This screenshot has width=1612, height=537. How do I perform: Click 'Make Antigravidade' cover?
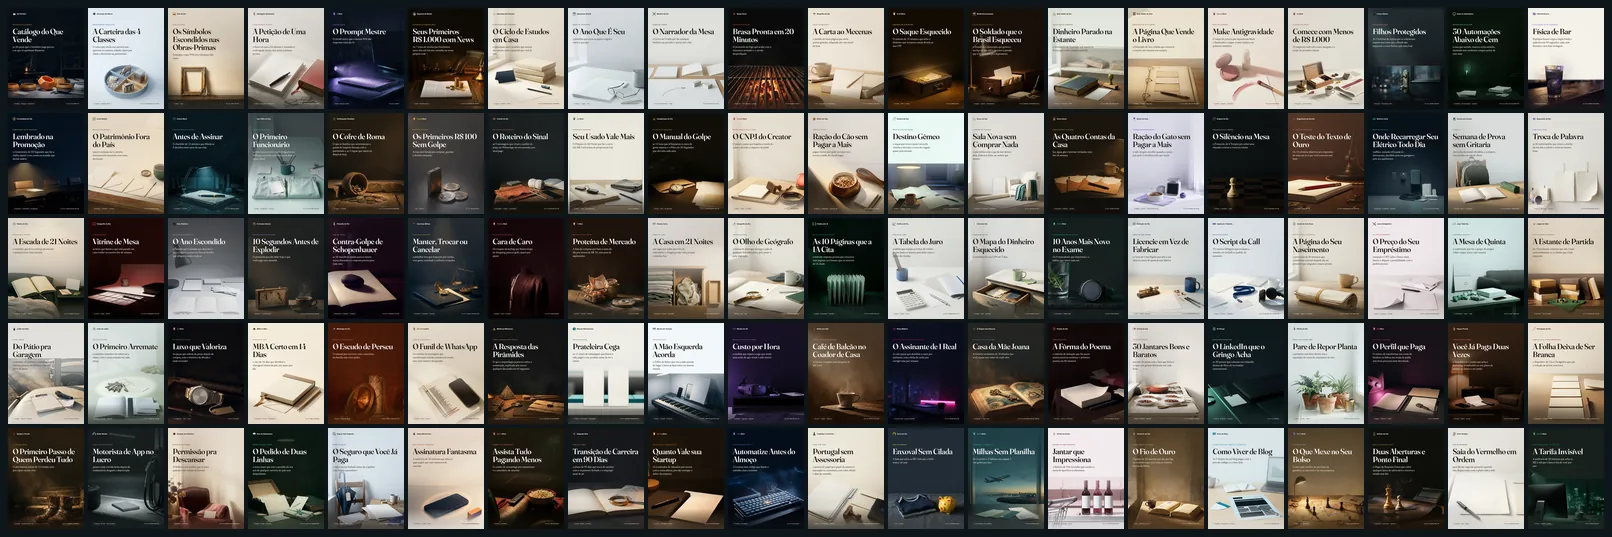click(x=1245, y=59)
